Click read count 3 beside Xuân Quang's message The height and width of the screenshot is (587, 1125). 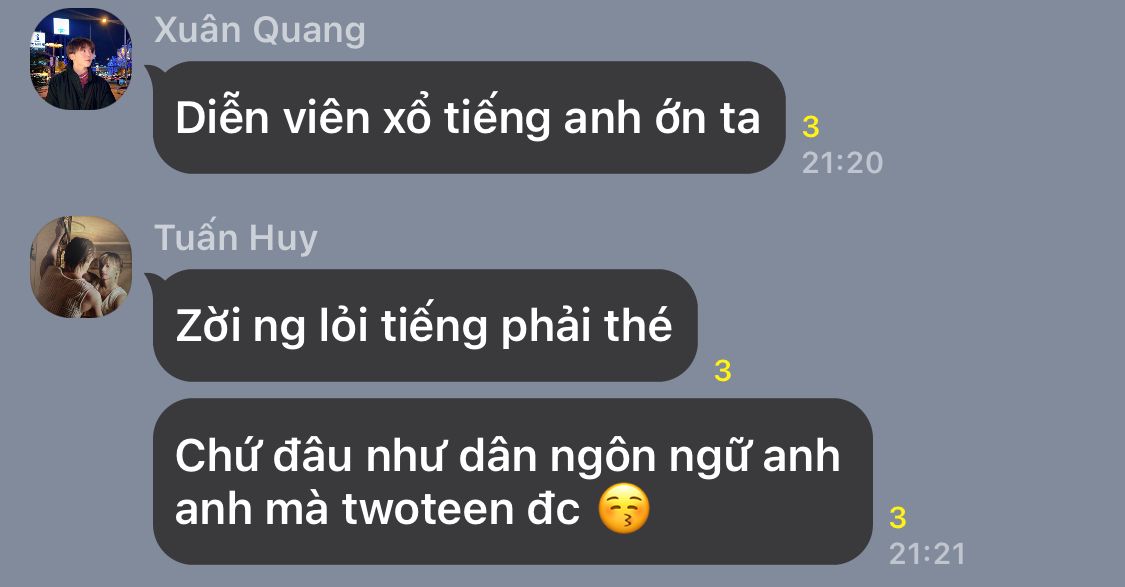[811, 127]
